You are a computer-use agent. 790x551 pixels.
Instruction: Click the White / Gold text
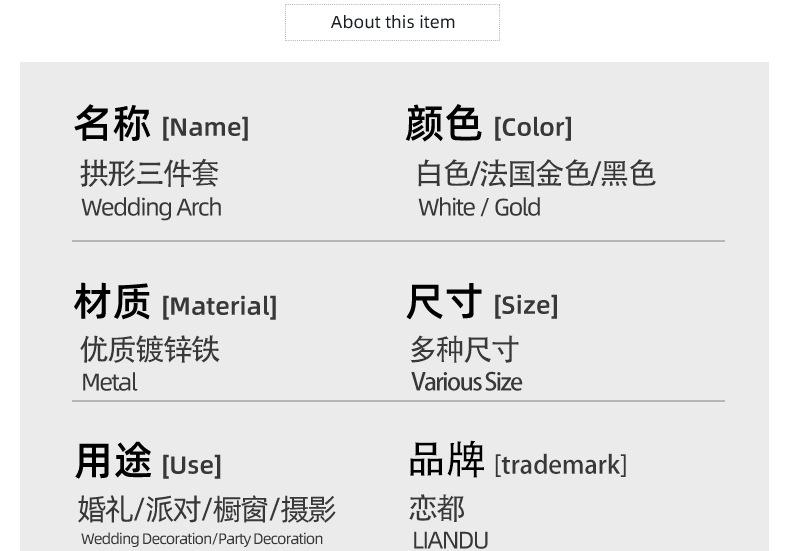tap(479, 208)
